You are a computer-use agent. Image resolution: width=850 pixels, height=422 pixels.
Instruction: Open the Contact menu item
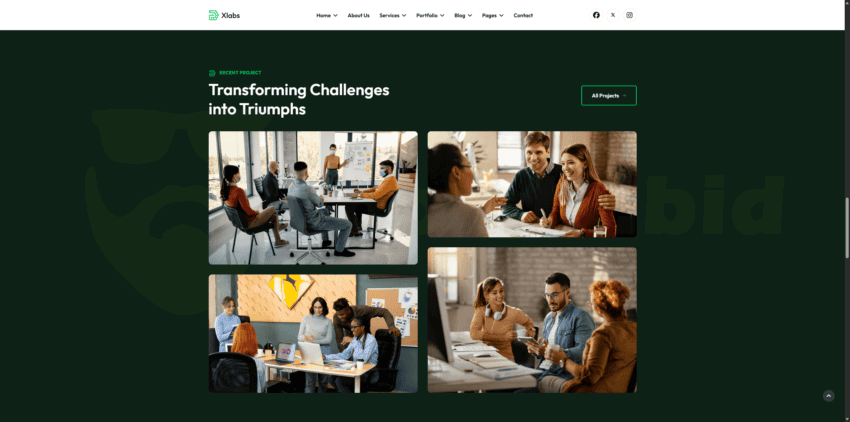click(x=523, y=15)
